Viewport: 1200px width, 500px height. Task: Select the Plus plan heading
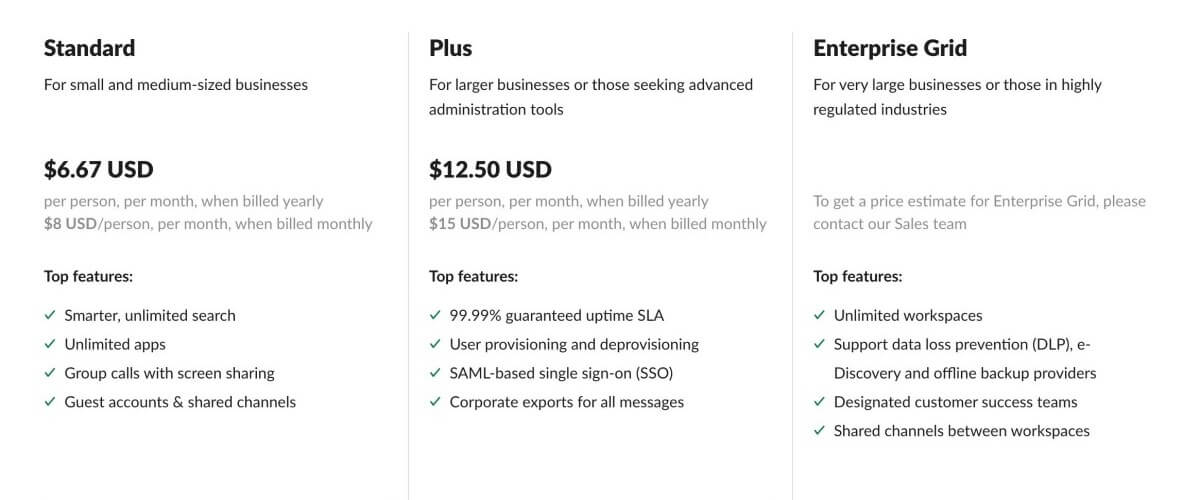450,48
